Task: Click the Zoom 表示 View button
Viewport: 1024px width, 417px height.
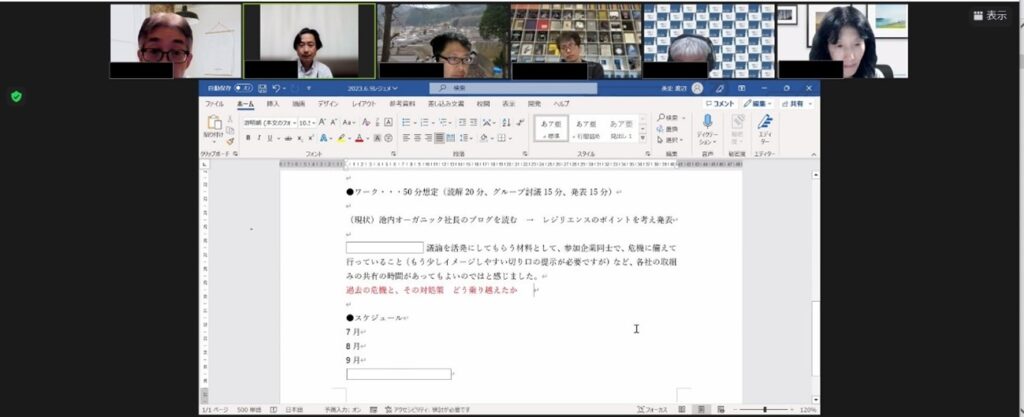Action: click(x=990, y=16)
